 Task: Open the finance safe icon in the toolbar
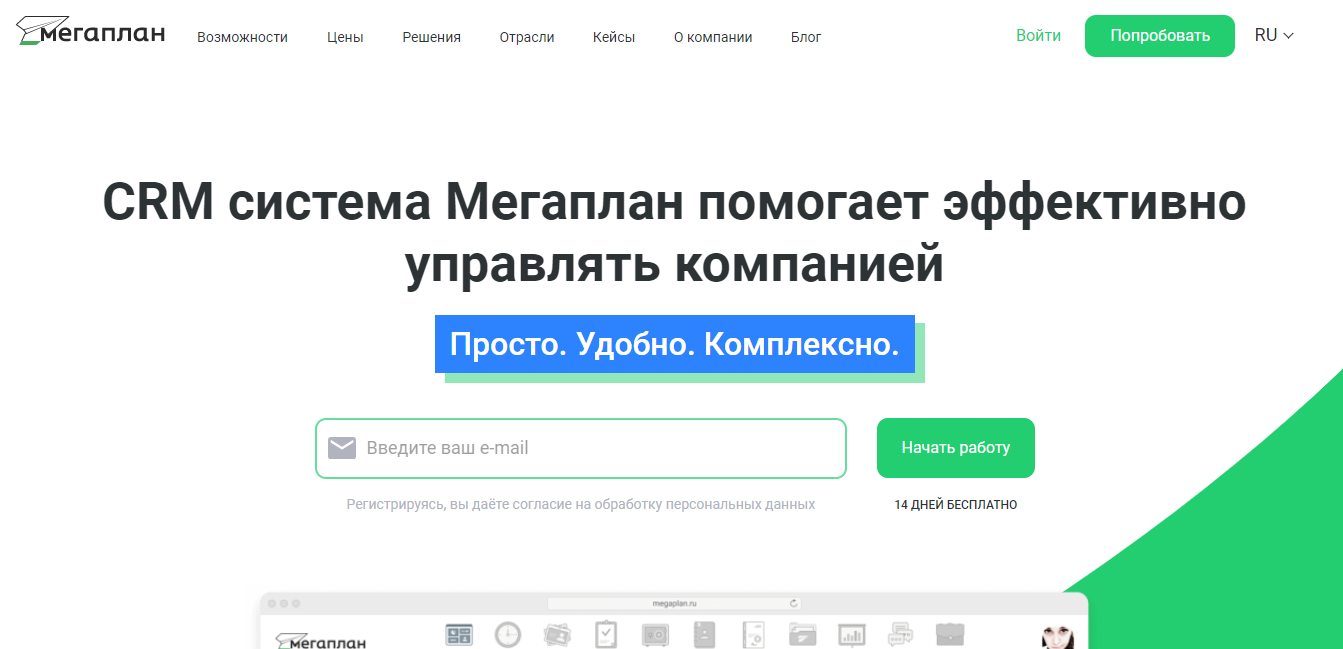pyautogui.click(x=655, y=634)
